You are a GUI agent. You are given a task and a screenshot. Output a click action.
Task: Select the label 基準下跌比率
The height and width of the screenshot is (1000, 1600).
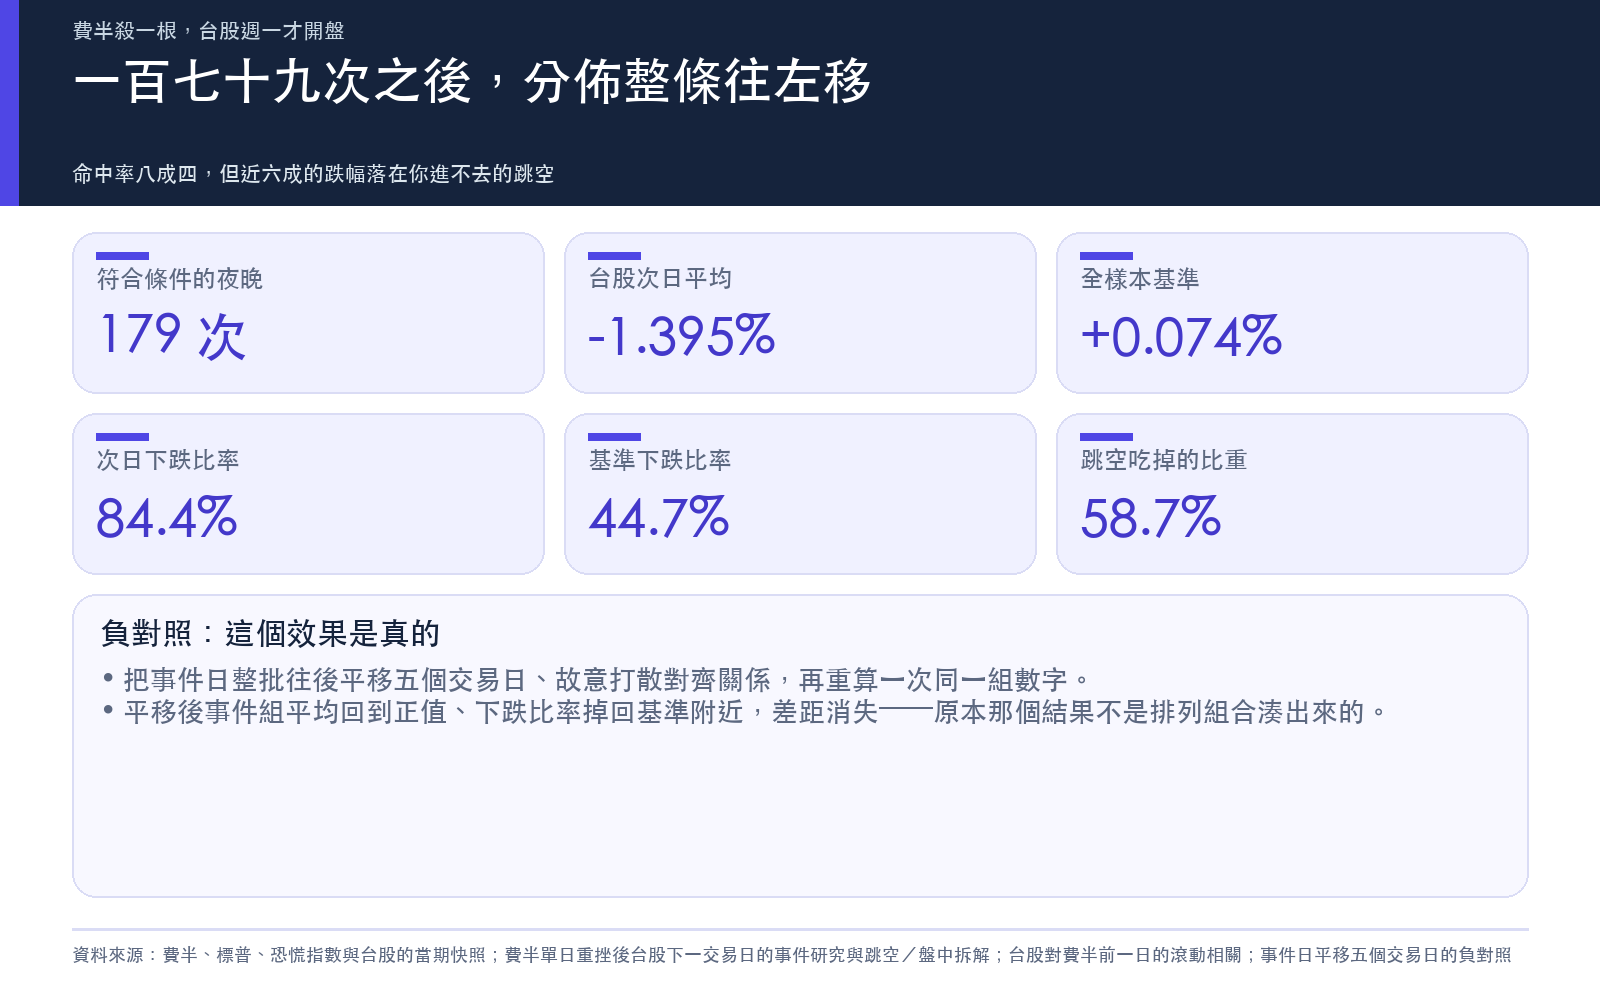tap(660, 460)
